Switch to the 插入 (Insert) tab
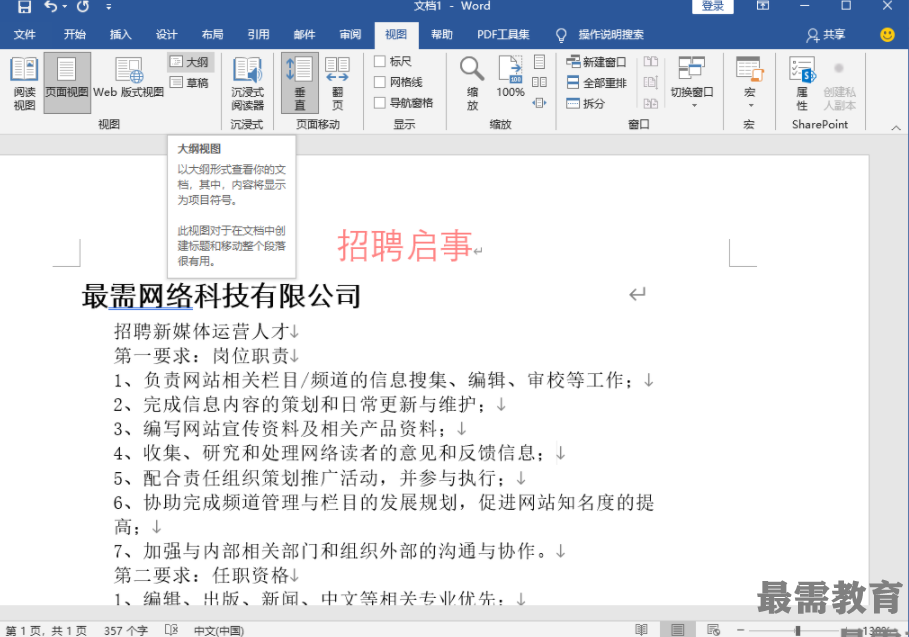 (121, 35)
